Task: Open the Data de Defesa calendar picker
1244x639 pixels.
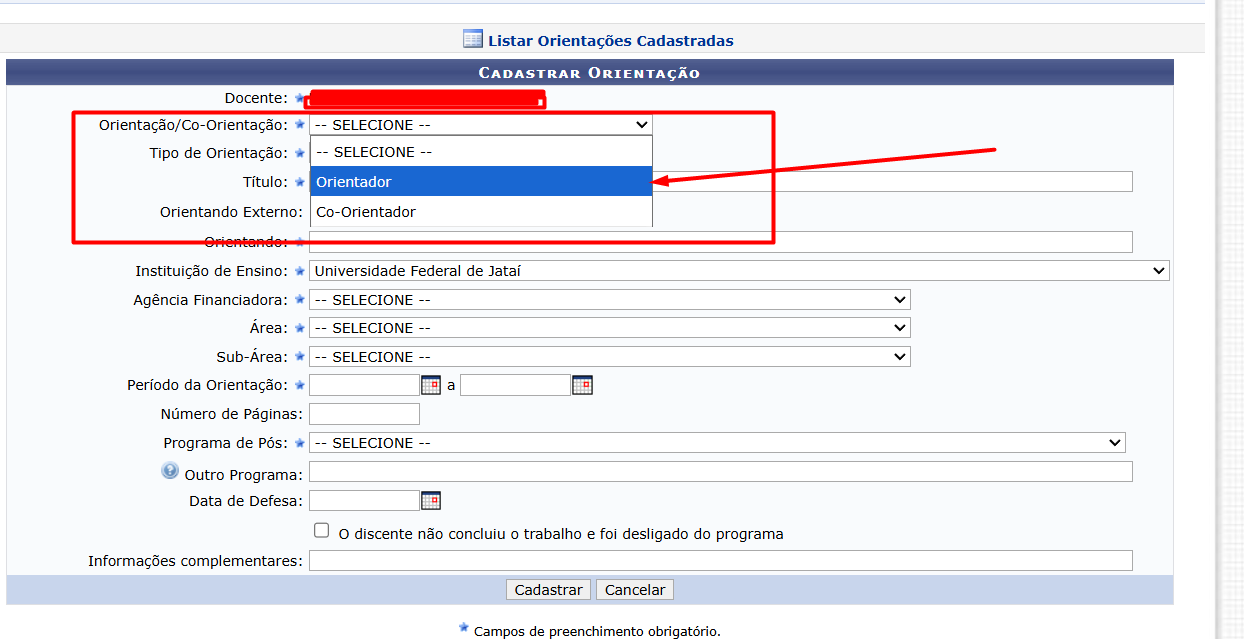Action: click(431, 500)
